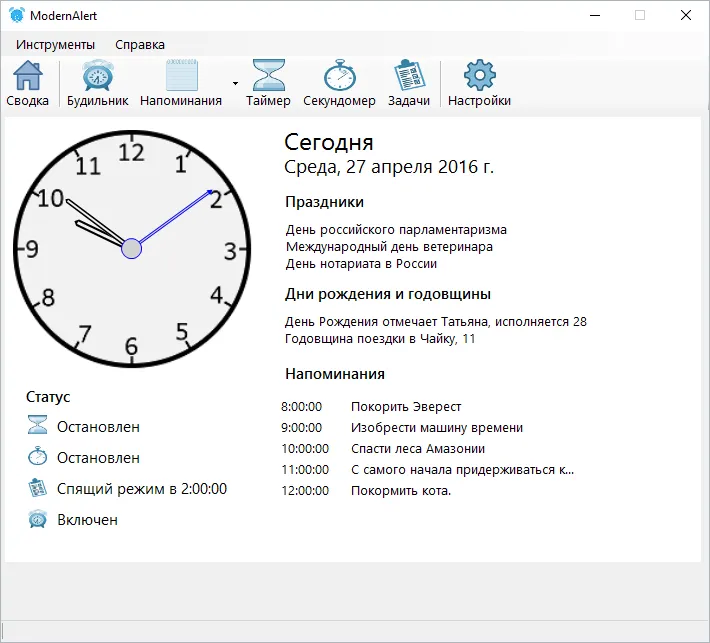Click the analog clock face
The height and width of the screenshot is (643, 710).
(131, 248)
